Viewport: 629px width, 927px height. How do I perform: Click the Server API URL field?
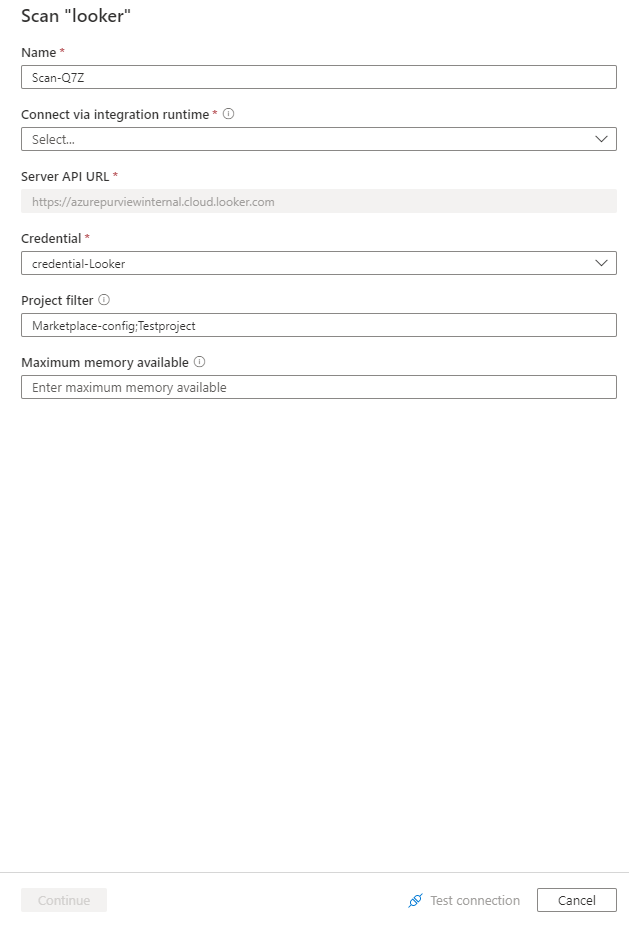tap(318, 201)
